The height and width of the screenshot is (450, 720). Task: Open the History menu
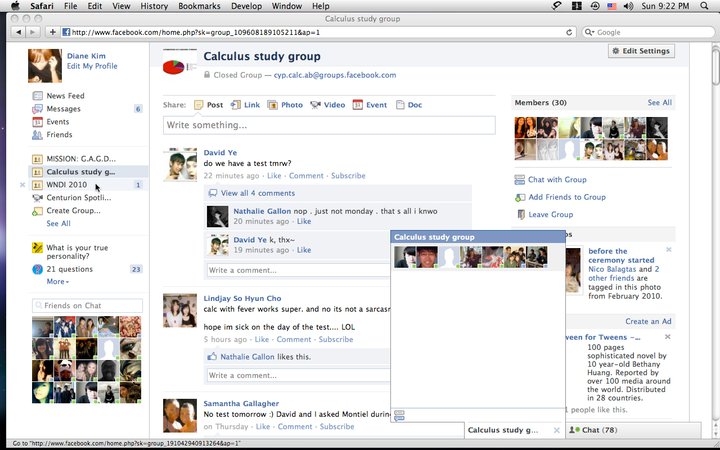click(154, 6)
